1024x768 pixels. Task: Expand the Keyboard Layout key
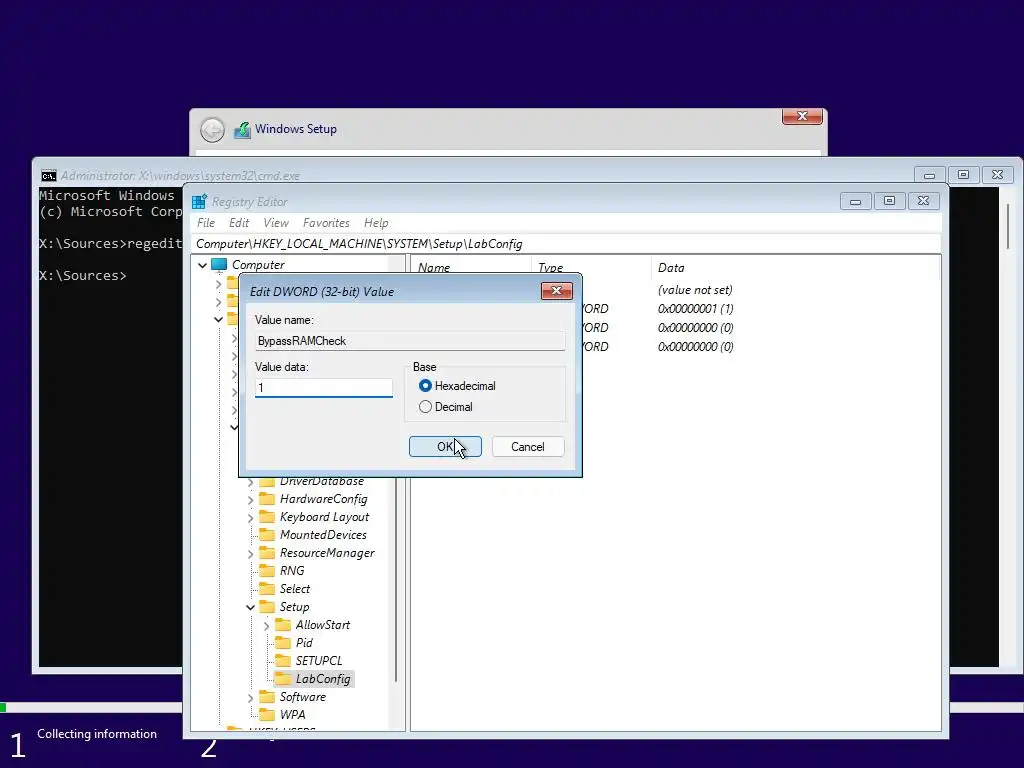pyautogui.click(x=250, y=518)
